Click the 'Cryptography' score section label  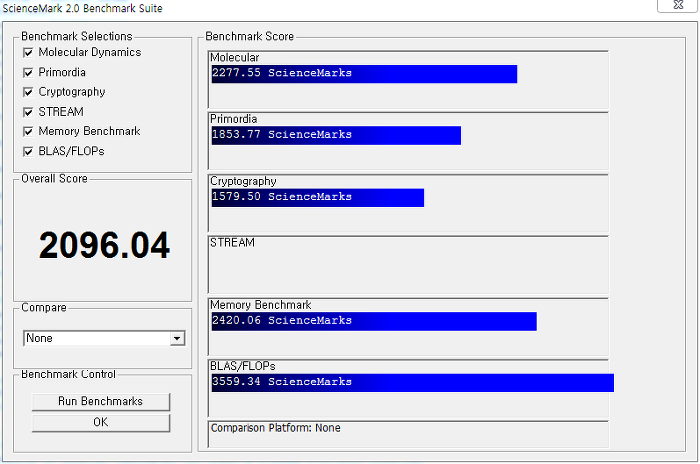pyautogui.click(x=243, y=181)
